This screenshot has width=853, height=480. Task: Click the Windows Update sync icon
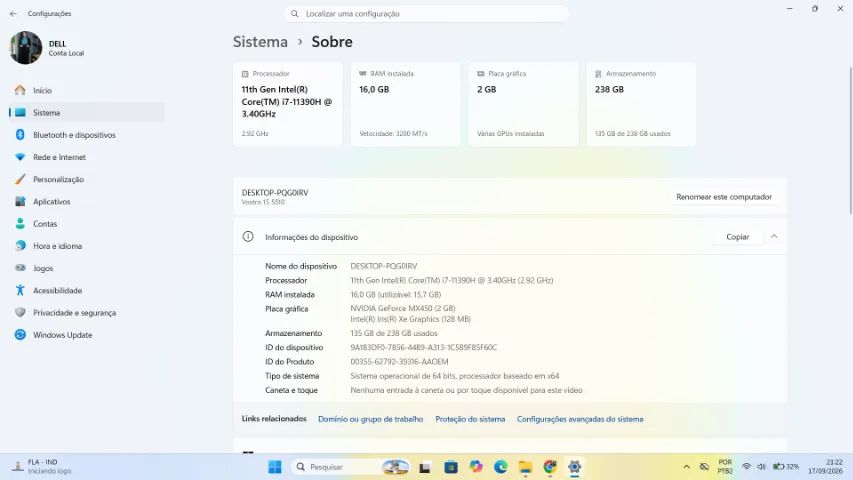click(20, 335)
